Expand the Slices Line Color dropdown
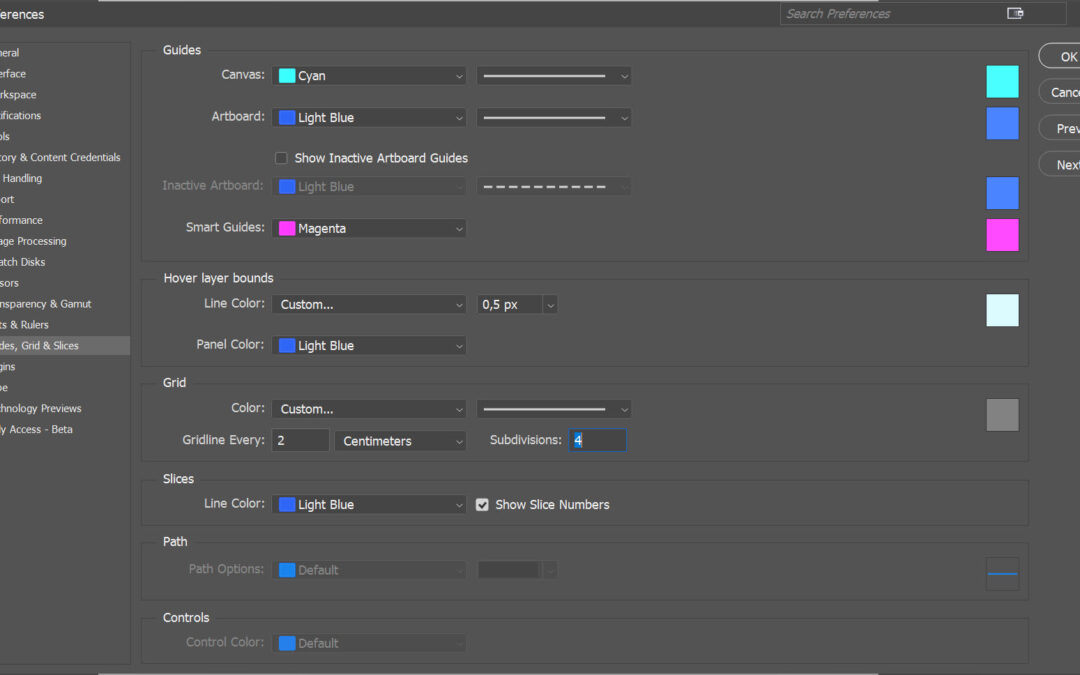 [369, 505]
